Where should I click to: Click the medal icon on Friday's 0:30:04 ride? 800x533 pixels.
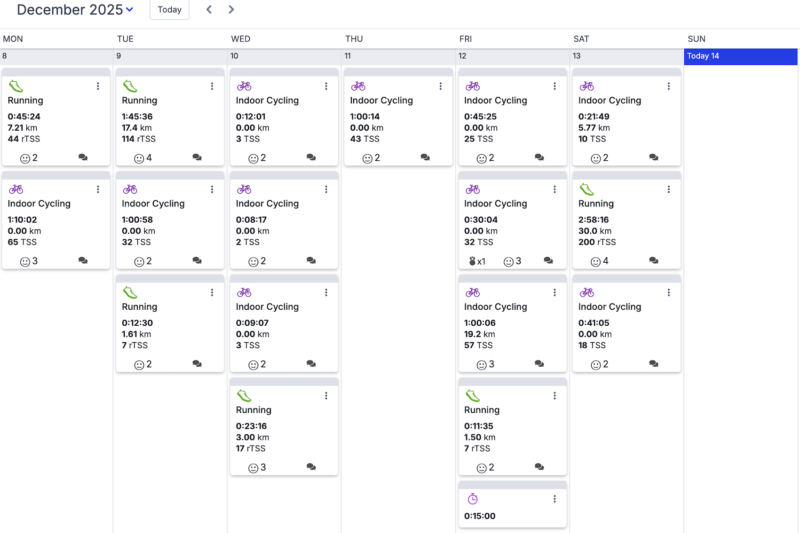tap(473, 262)
